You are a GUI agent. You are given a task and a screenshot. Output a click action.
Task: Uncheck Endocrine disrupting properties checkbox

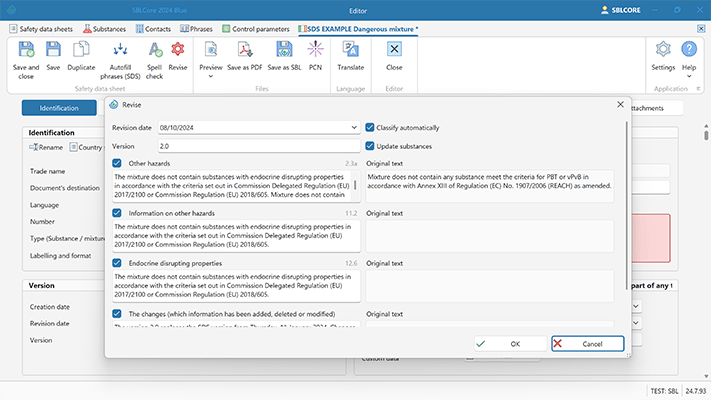(x=117, y=263)
